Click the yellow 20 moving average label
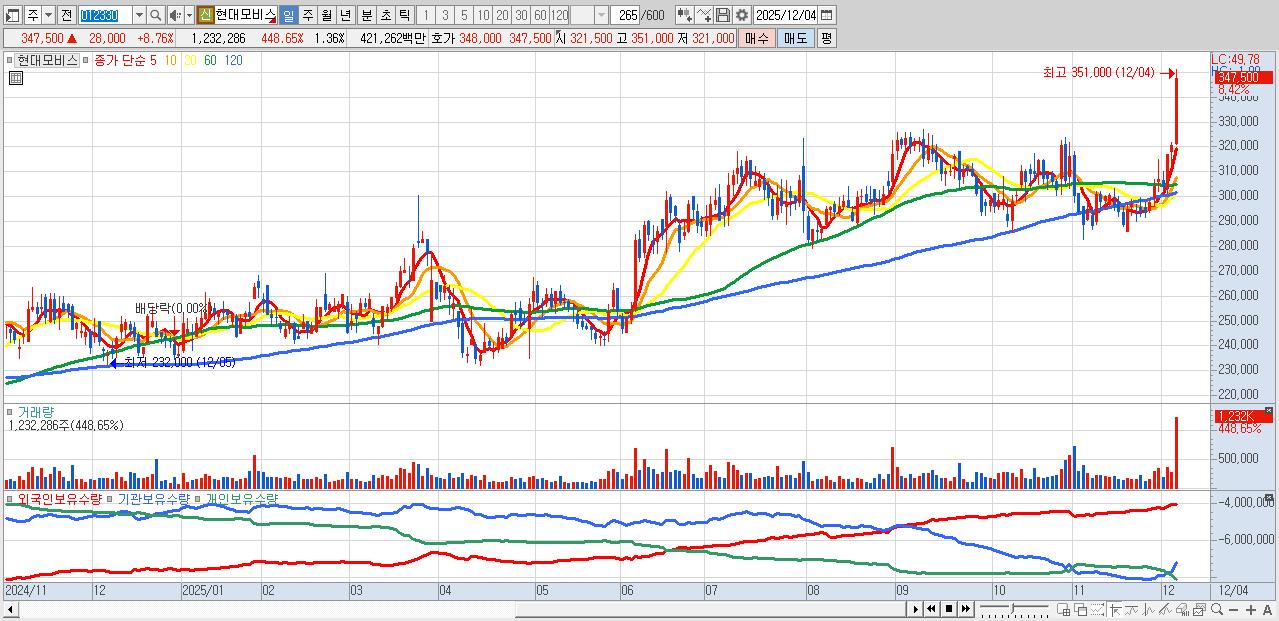The width and height of the screenshot is (1279, 621). [x=190, y=60]
